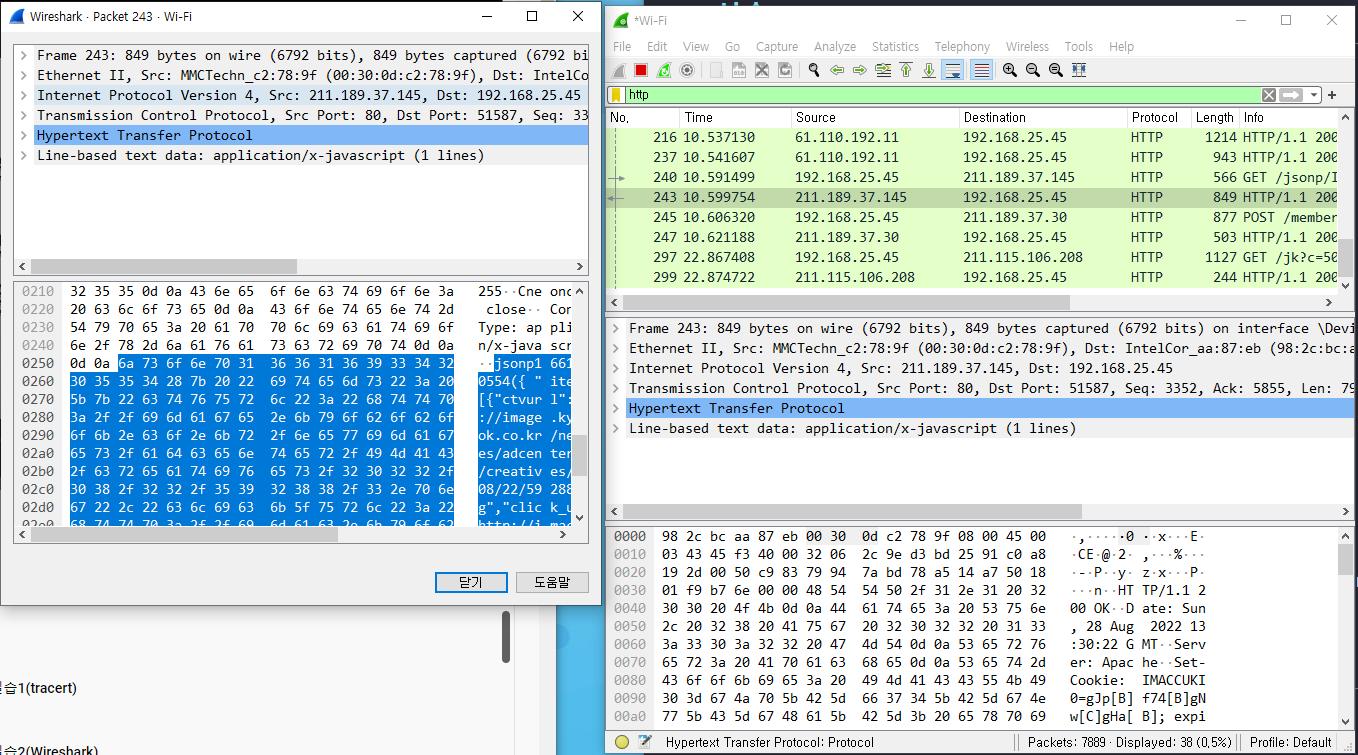Open the View menu
The width and height of the screenshot is (1358, 755).
696,46
